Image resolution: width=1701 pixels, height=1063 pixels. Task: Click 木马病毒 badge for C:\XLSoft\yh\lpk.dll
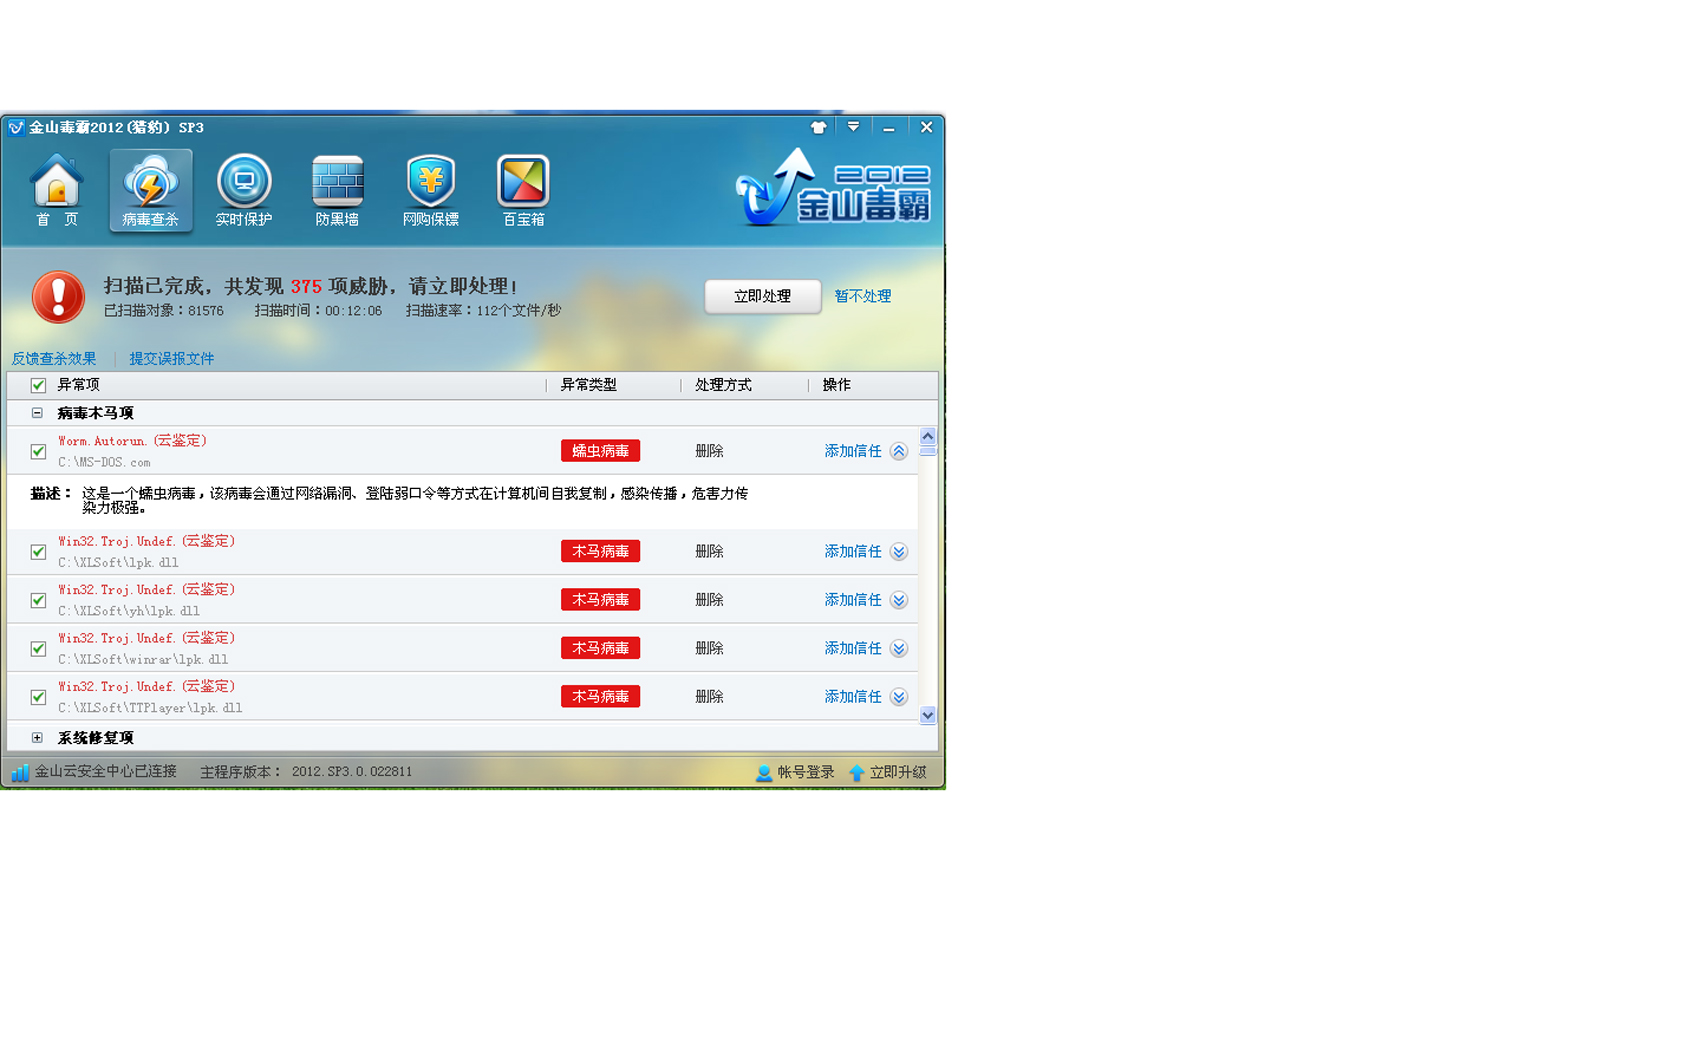coord(600,600)
